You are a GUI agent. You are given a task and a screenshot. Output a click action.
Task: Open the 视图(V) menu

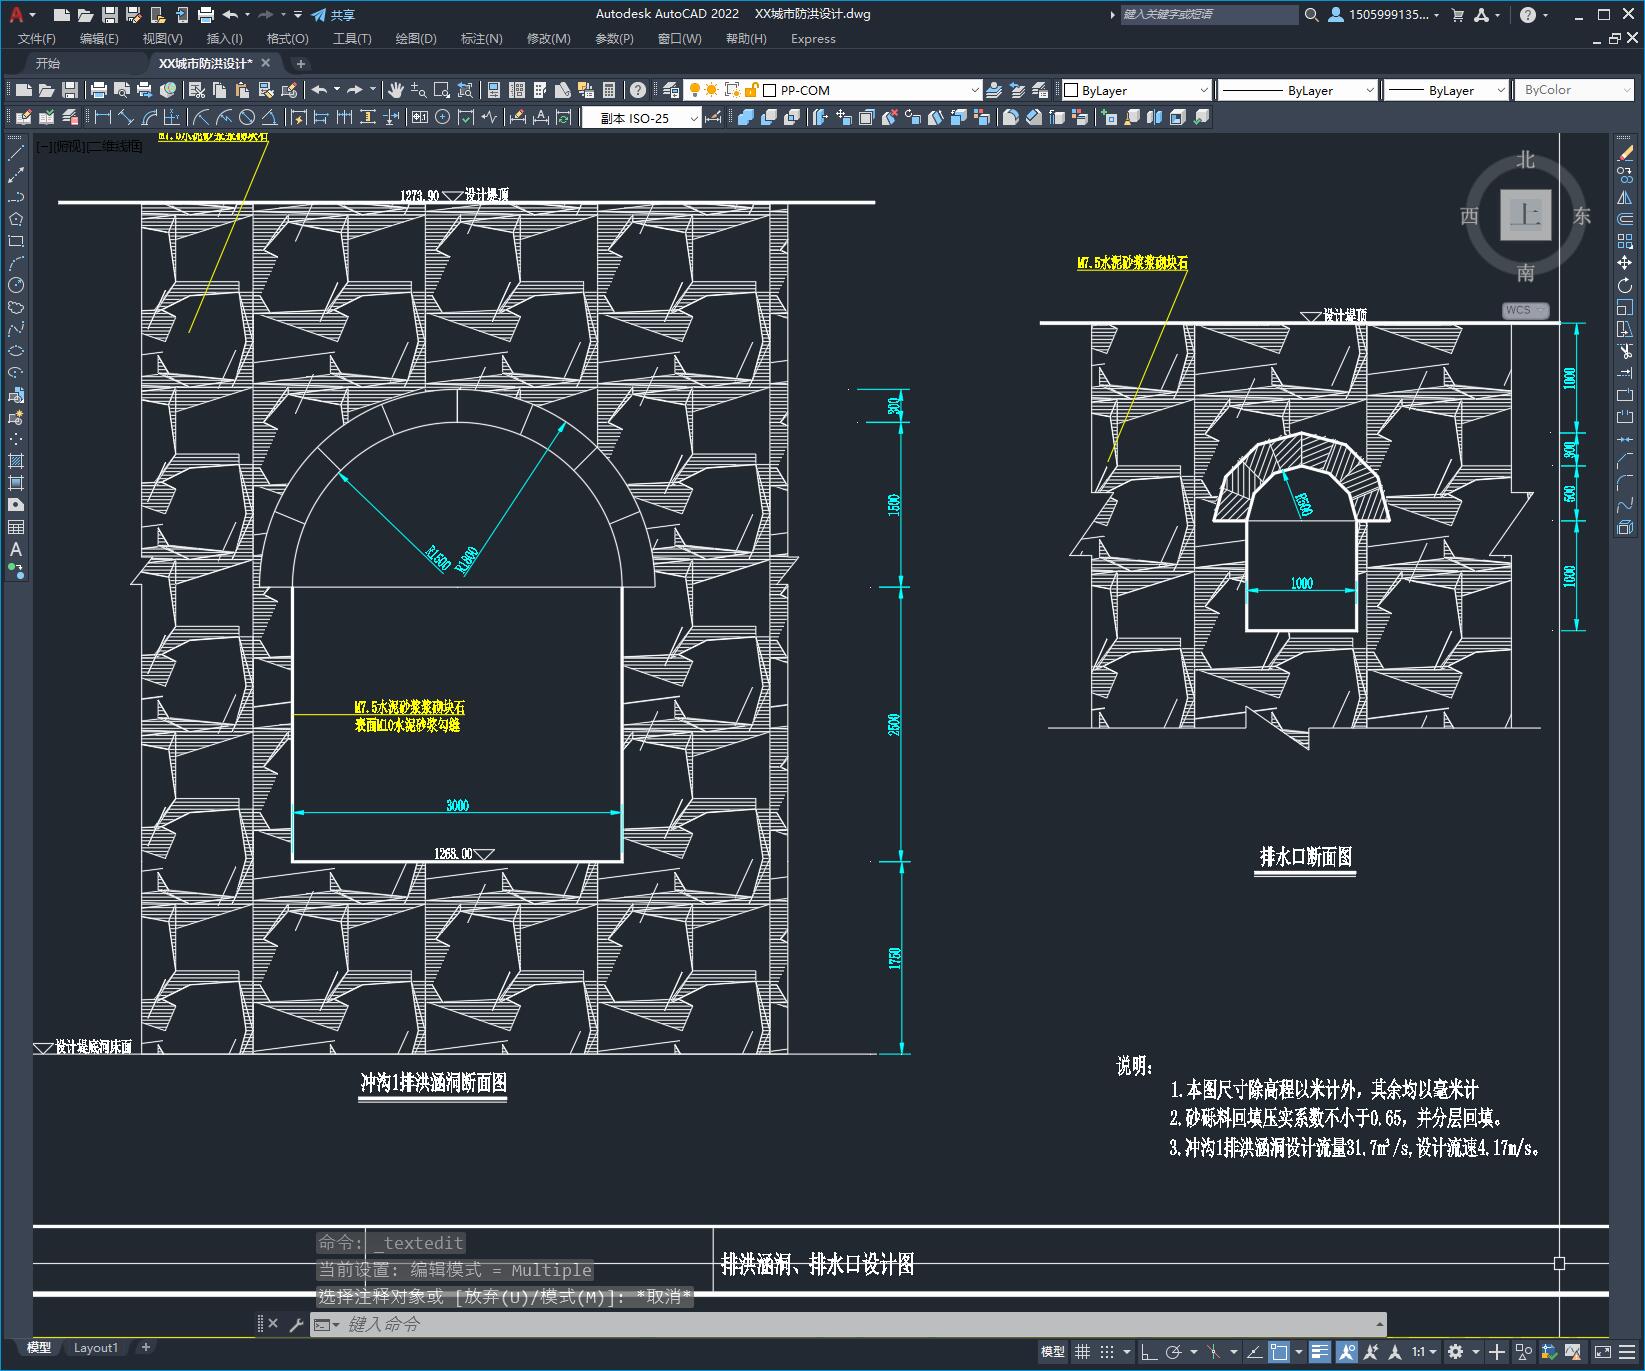(x=162, y=39)
